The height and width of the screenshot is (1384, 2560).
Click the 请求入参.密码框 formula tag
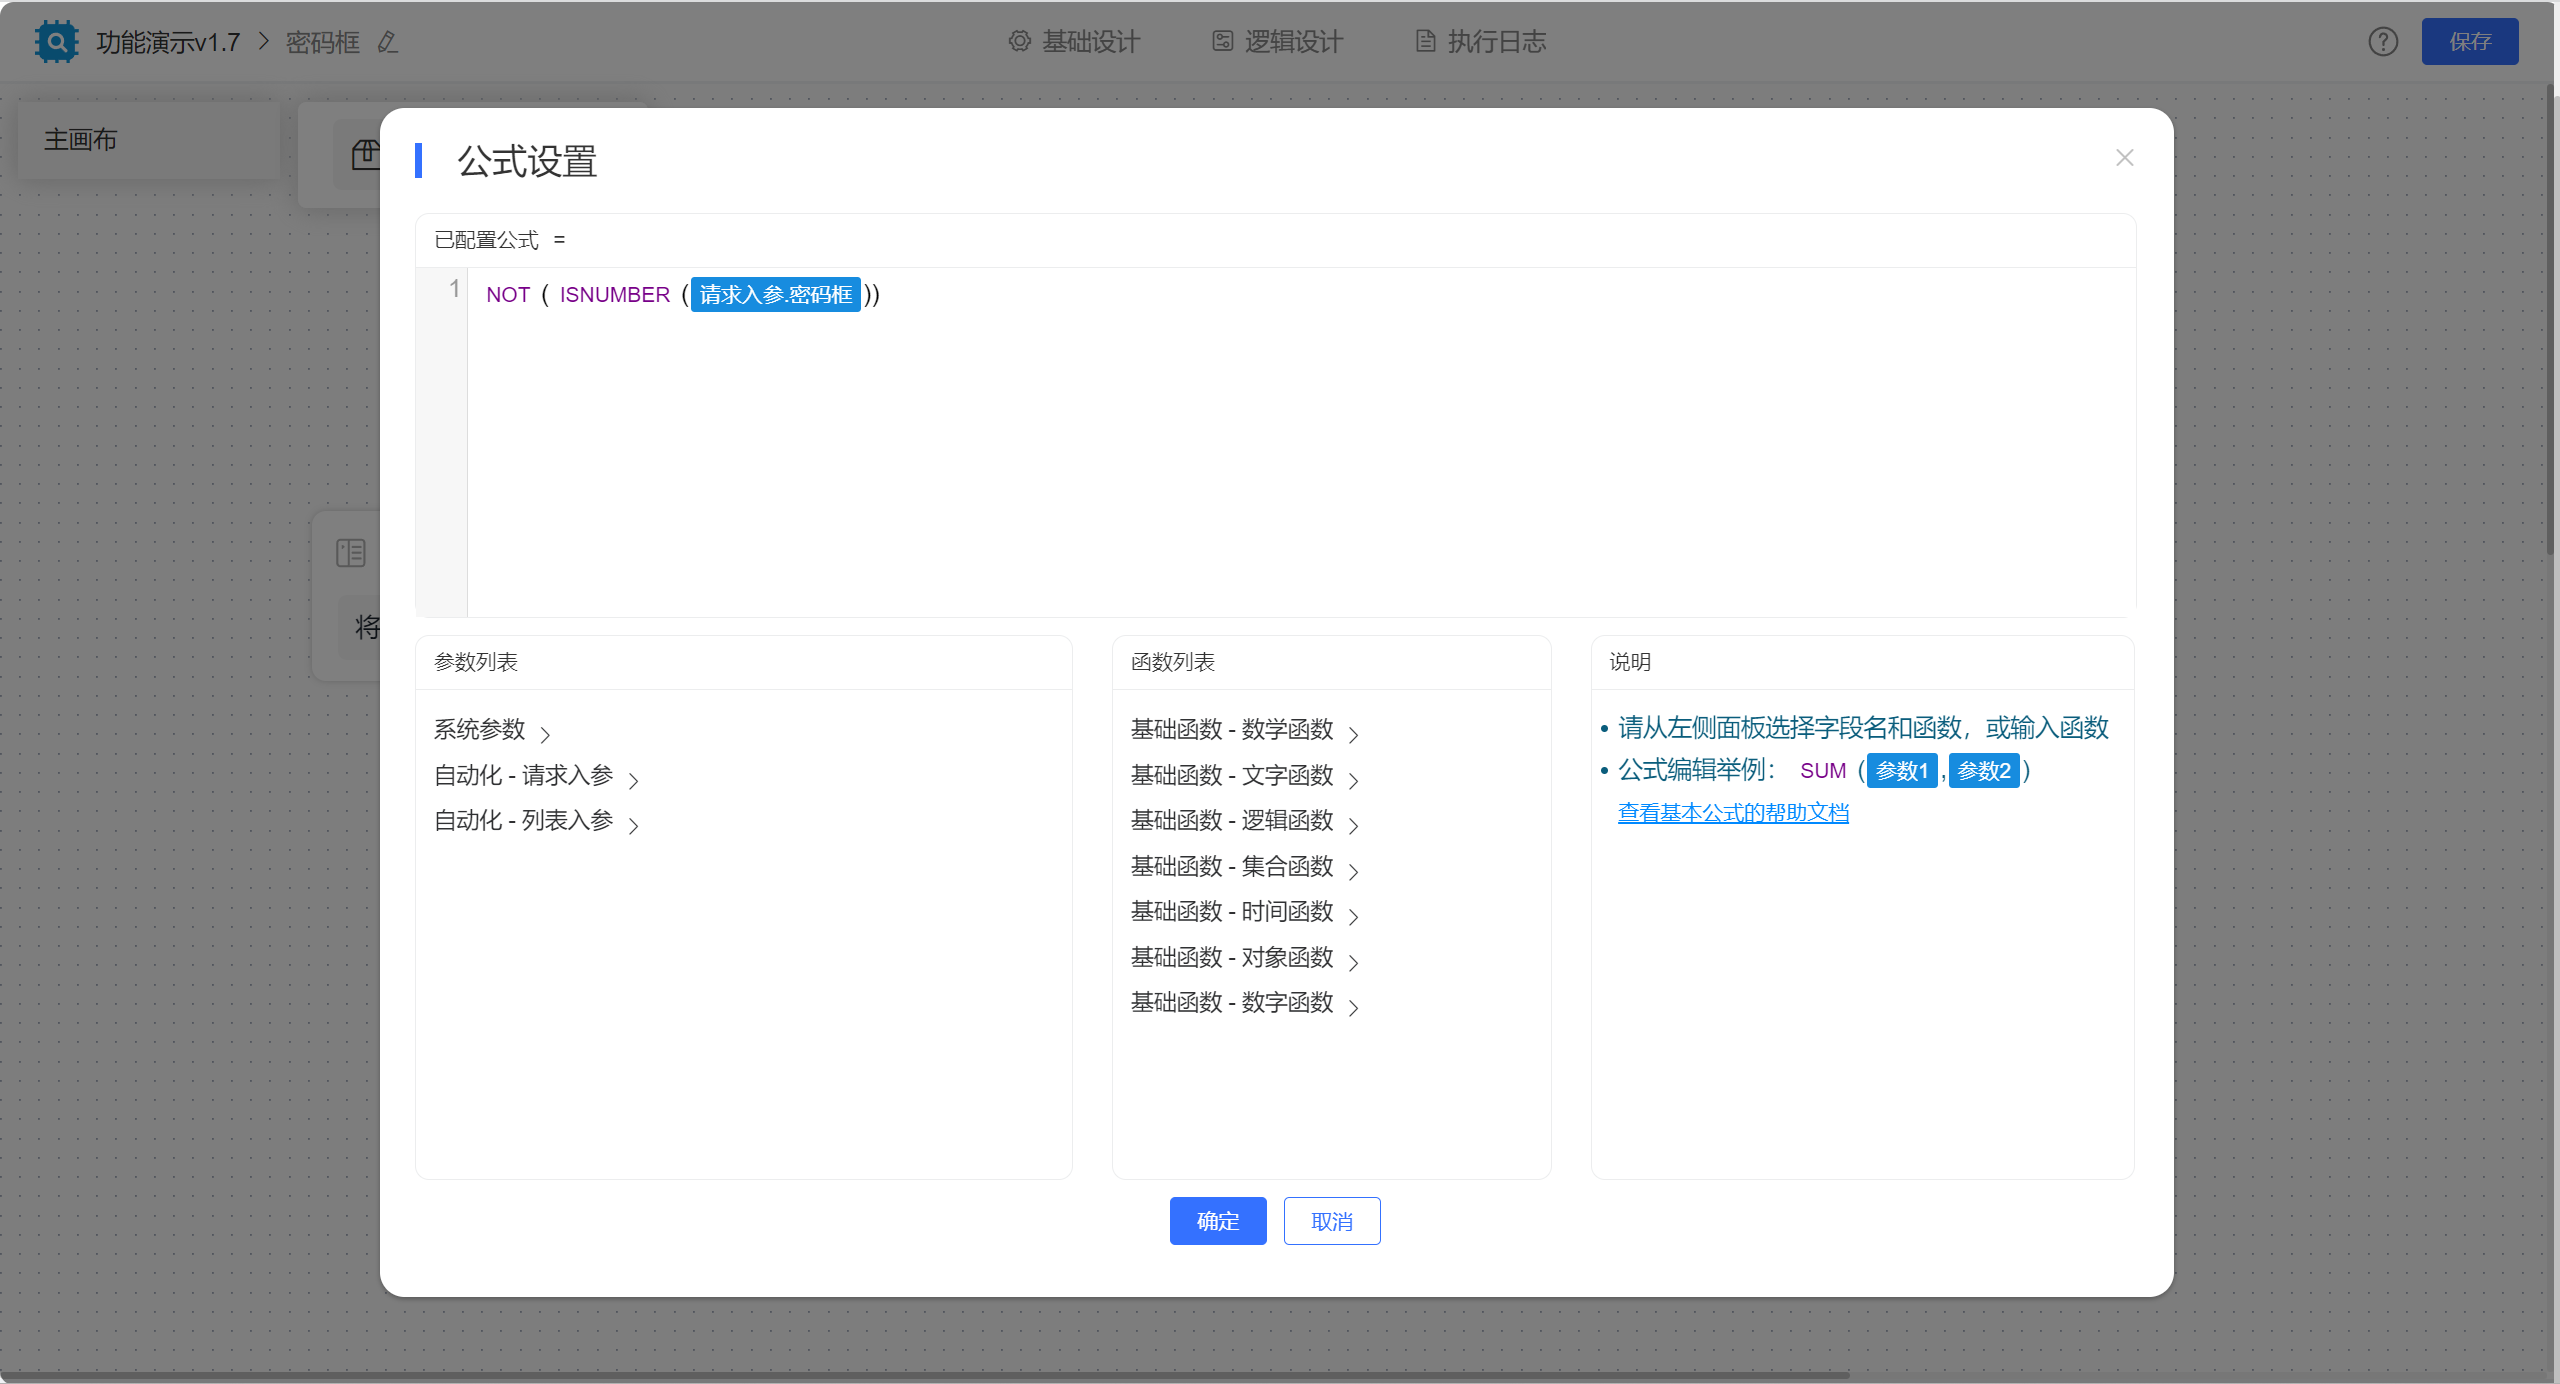tap(776, 295)
